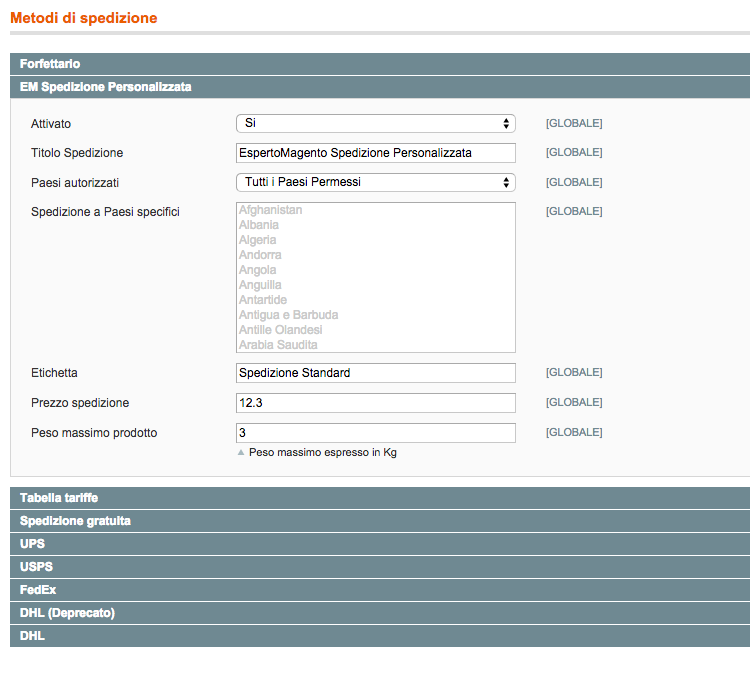Collapse EM Spedizione Personalizzata section
750x696 pixels.
[380, 87]
